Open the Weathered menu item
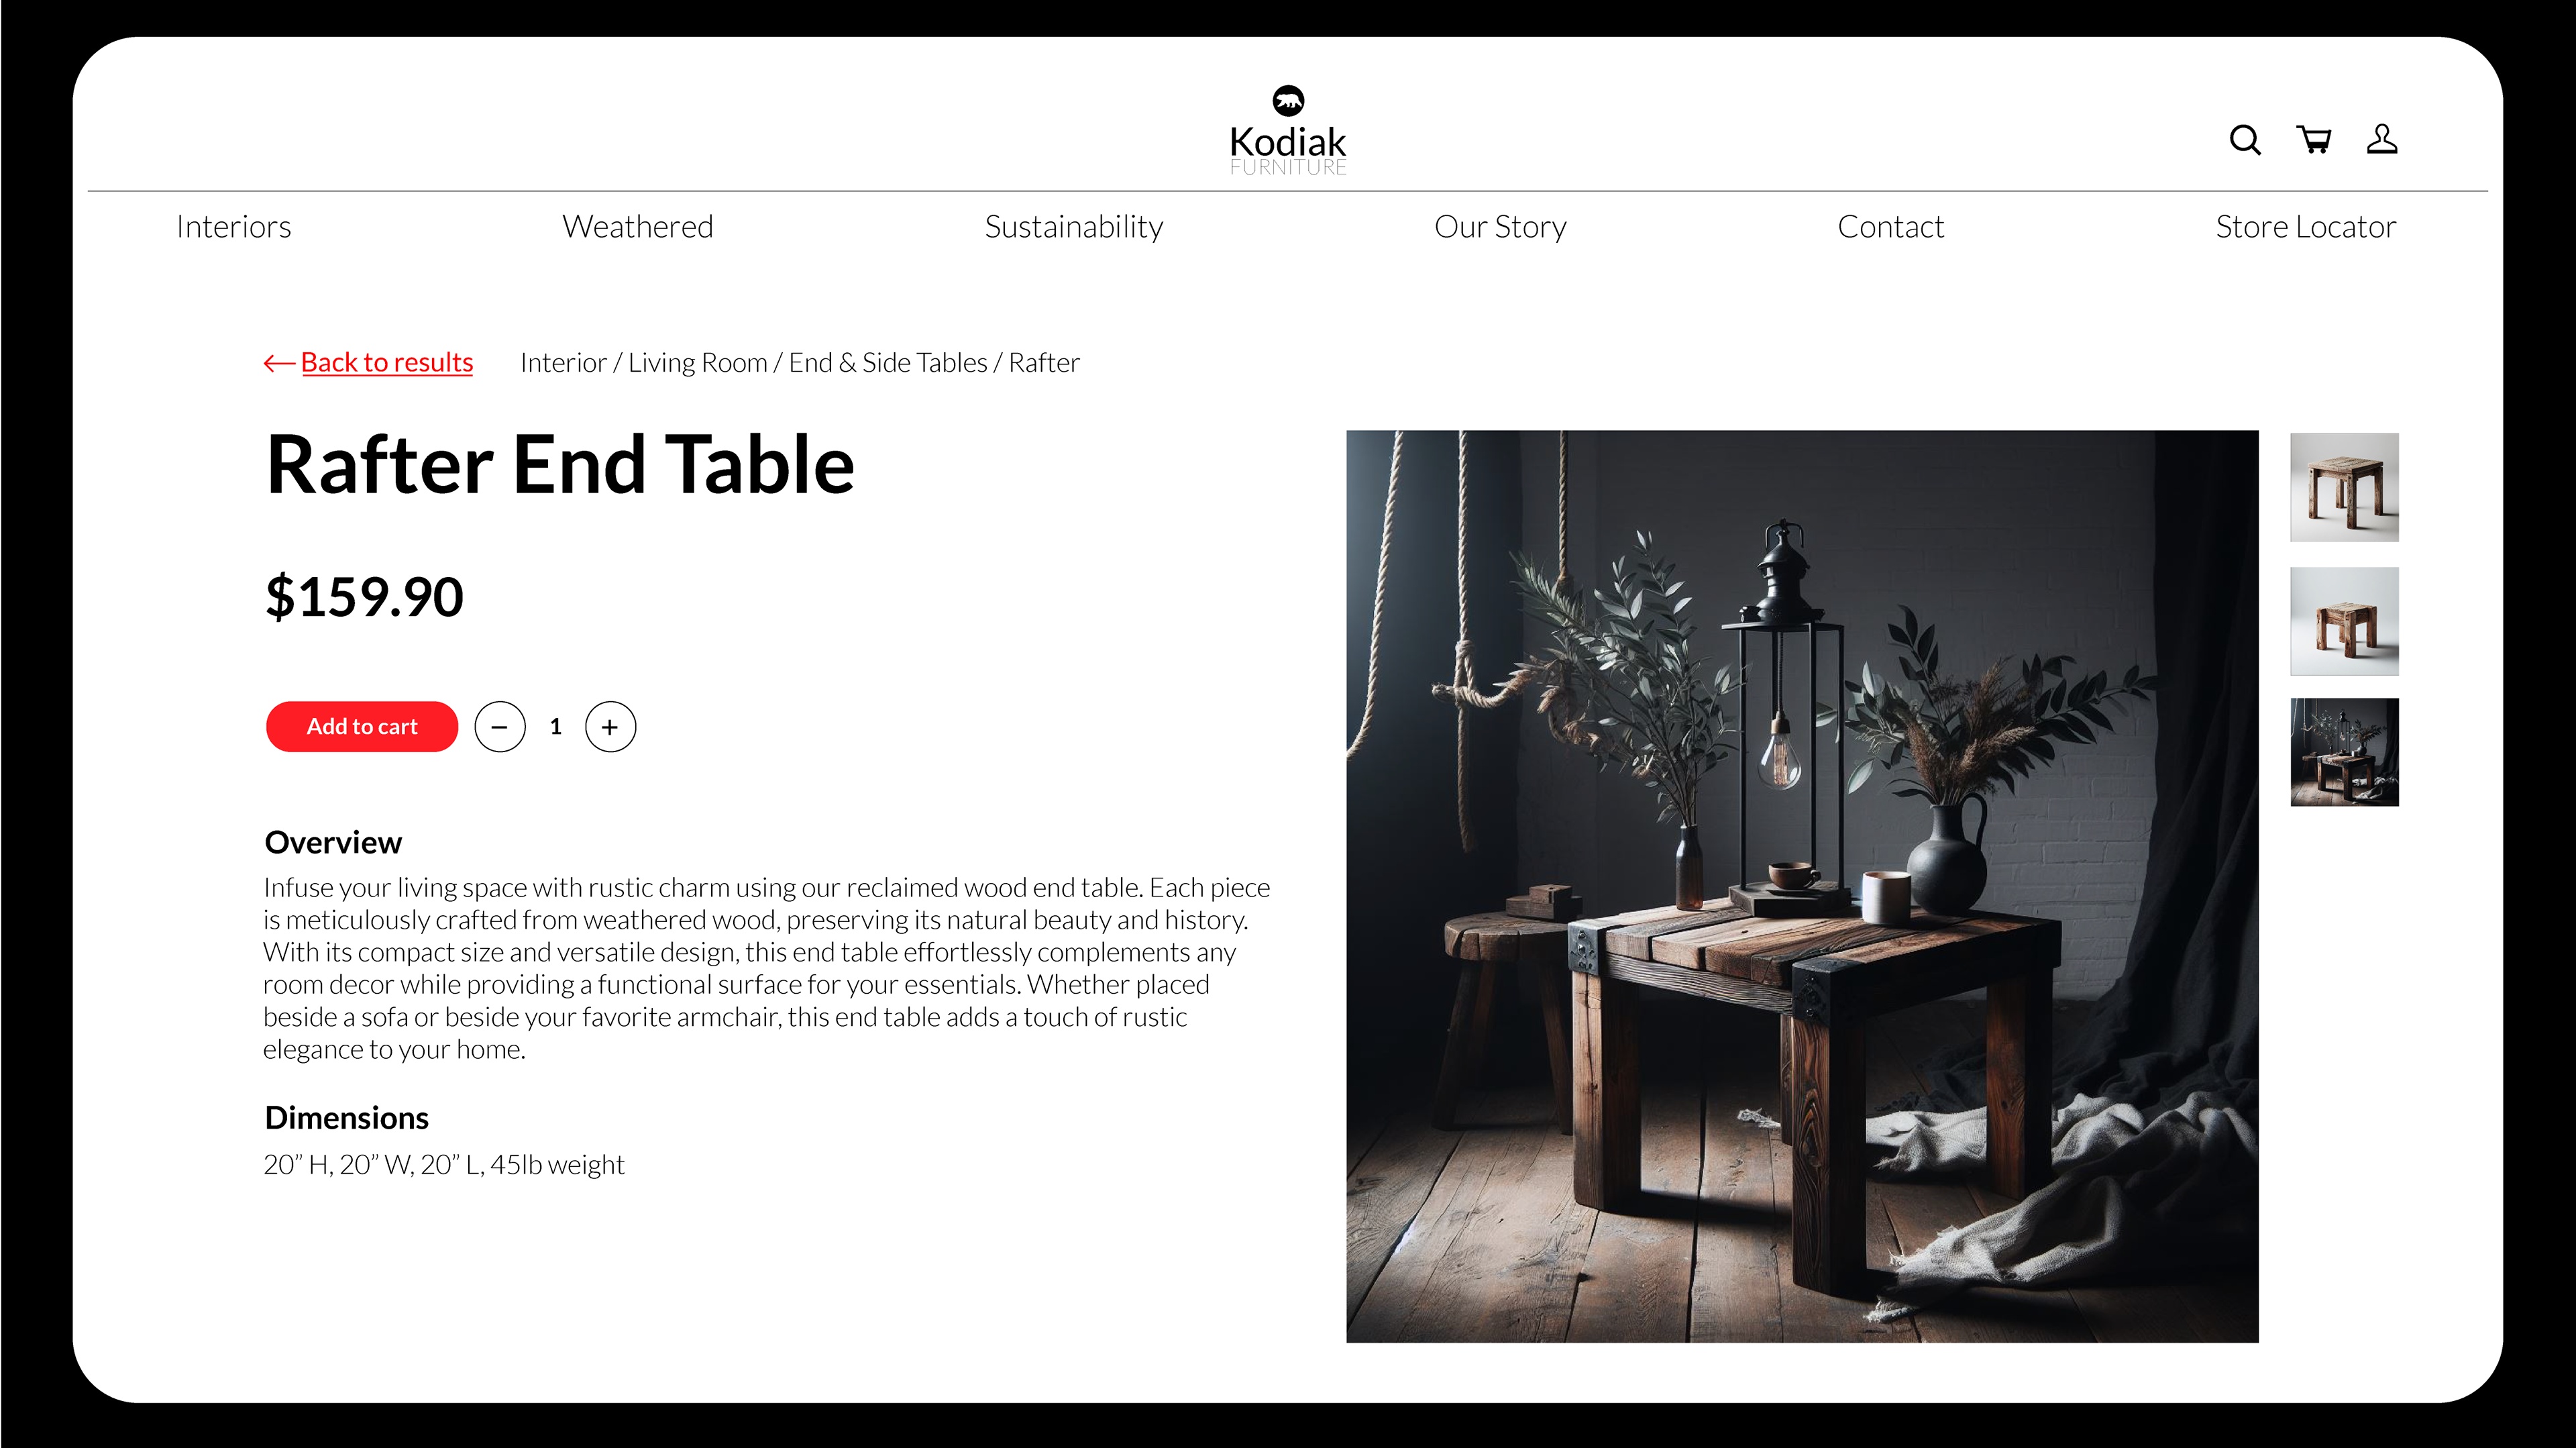Image resolution: width=2576 pixels, height=1448 pixels. [x=638, y=227]
